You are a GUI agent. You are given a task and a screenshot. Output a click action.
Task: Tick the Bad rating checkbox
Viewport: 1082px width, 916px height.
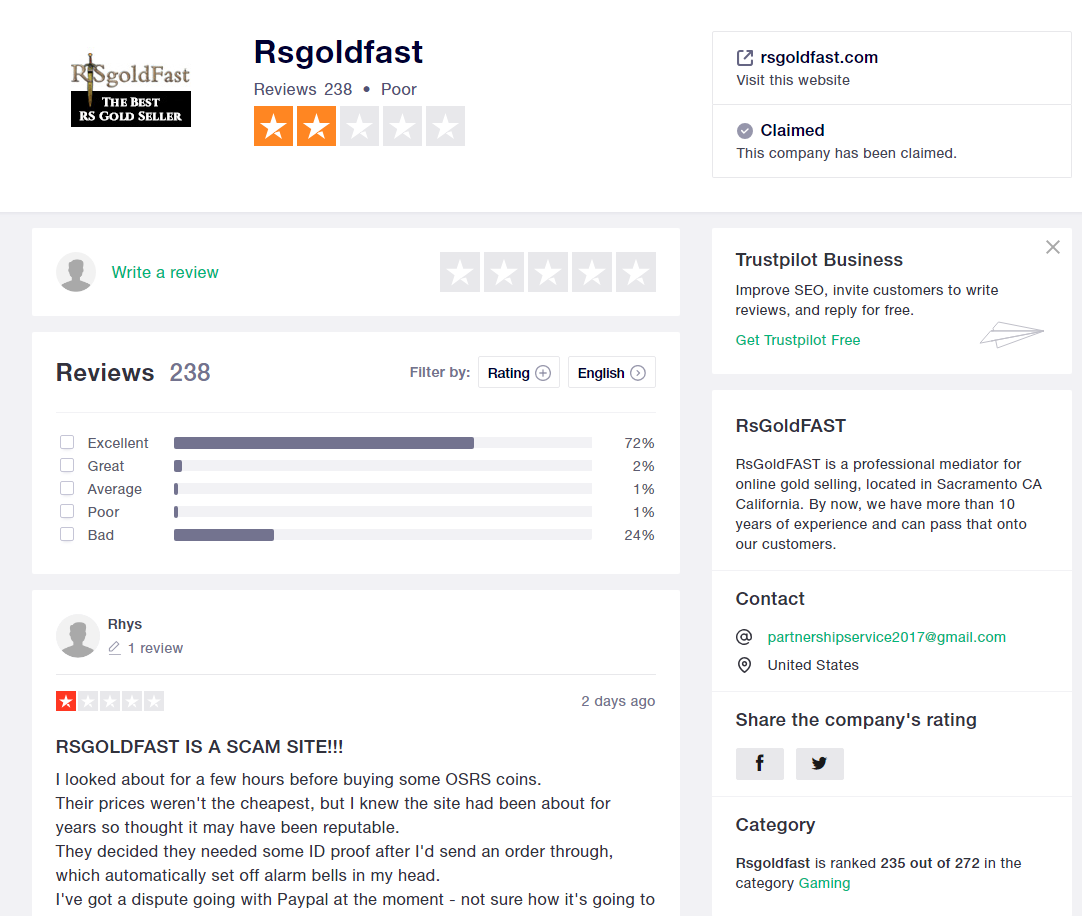point(67,534)
